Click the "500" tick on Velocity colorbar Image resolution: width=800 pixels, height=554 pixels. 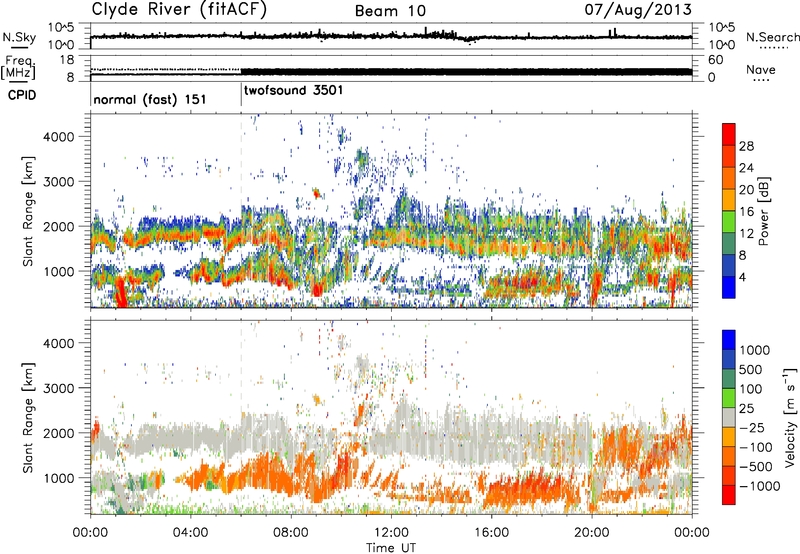click(x=752, y=370)
